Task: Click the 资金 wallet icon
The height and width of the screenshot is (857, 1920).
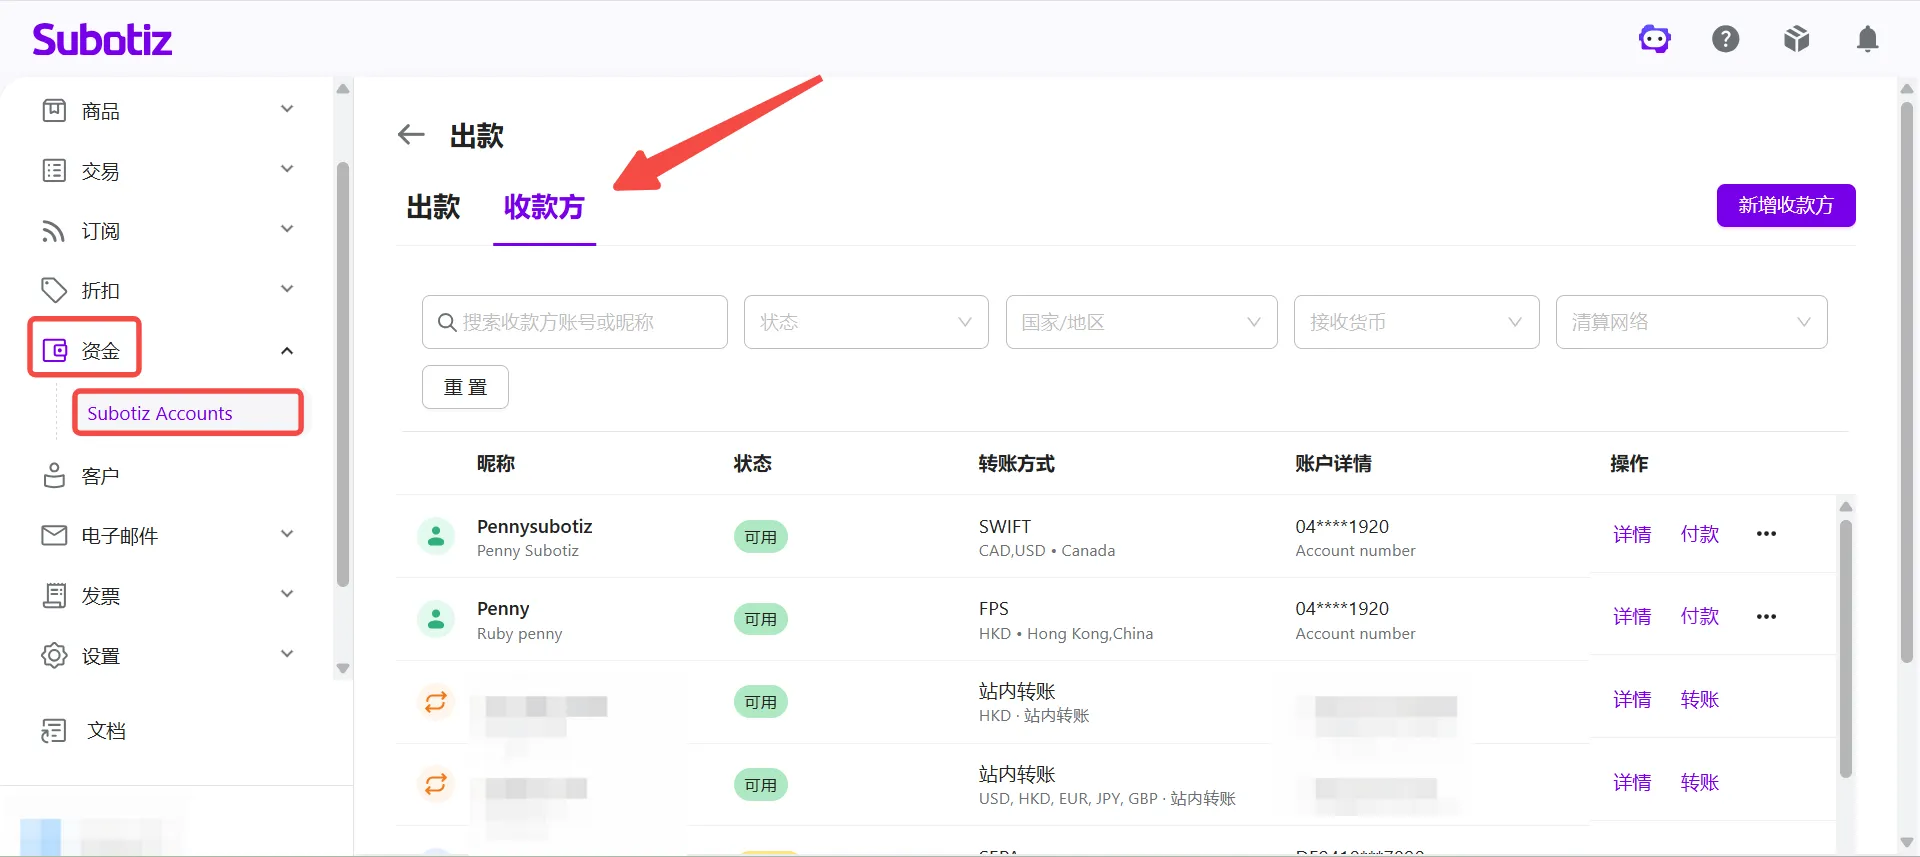Action: click(55, 350)
